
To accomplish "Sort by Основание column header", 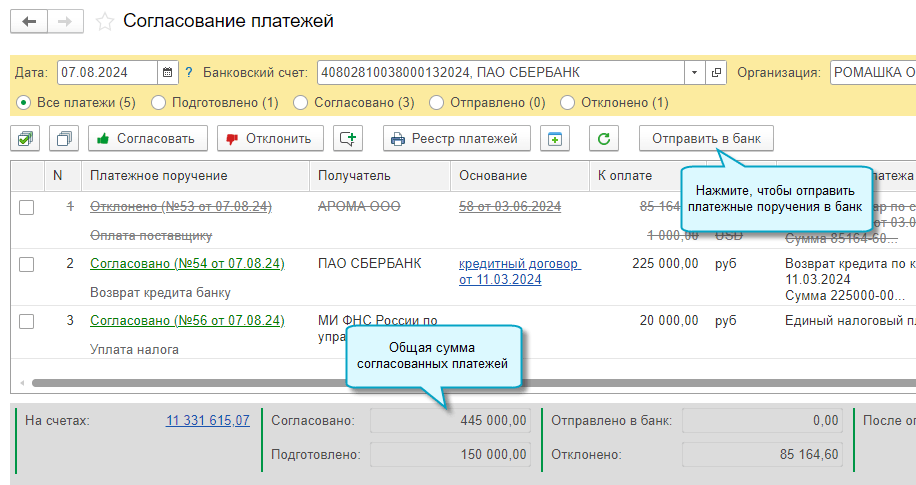I will coord(519,176).
